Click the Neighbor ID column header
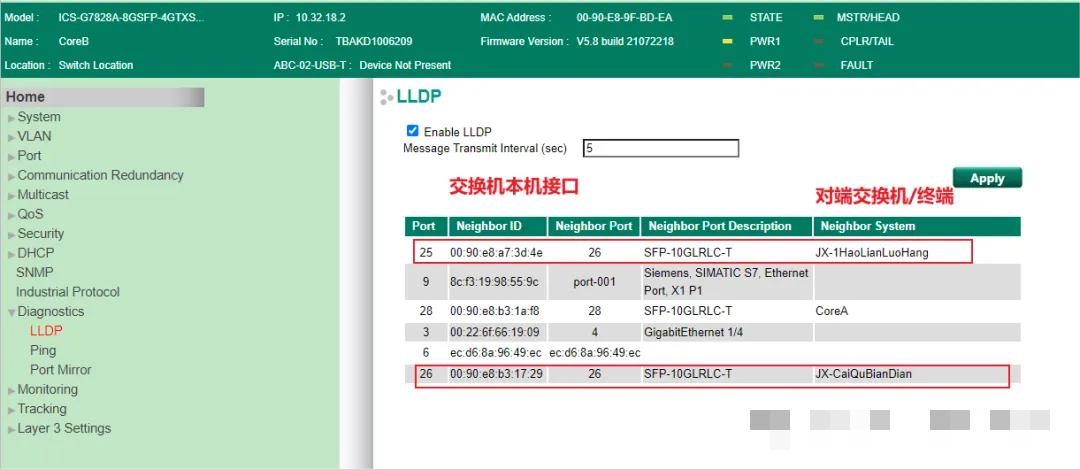The image size is (1080, 469). (x=497, y=227)
